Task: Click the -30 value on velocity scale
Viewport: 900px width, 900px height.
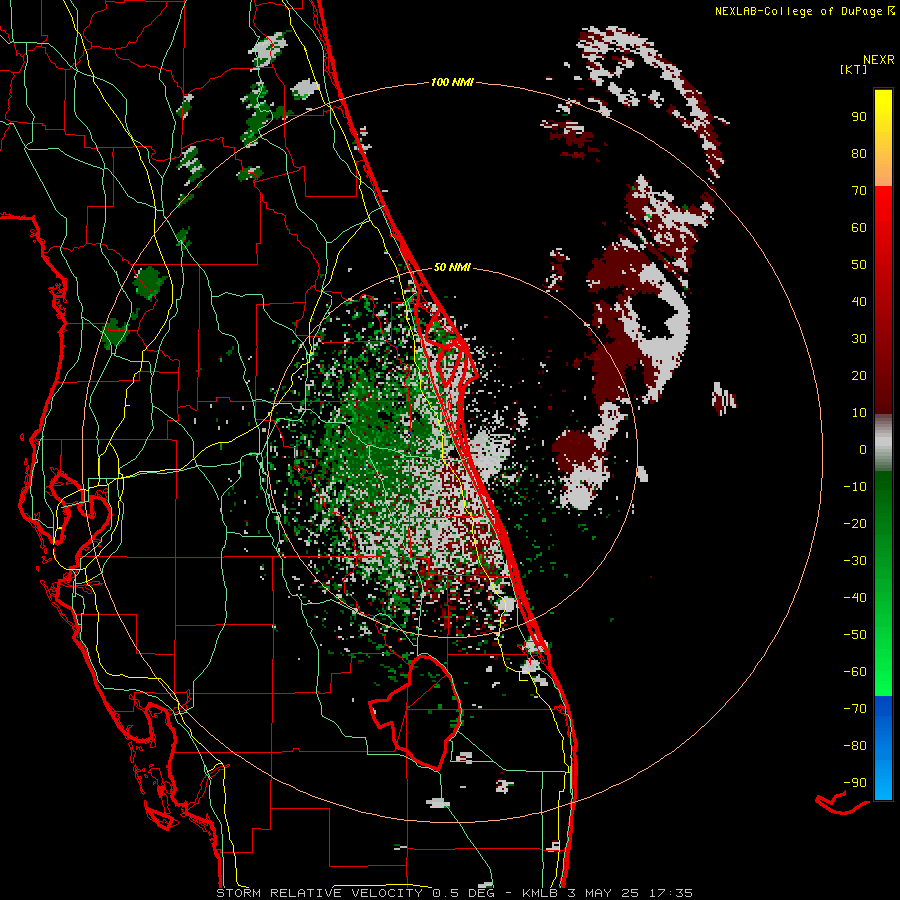Action: 855,561
